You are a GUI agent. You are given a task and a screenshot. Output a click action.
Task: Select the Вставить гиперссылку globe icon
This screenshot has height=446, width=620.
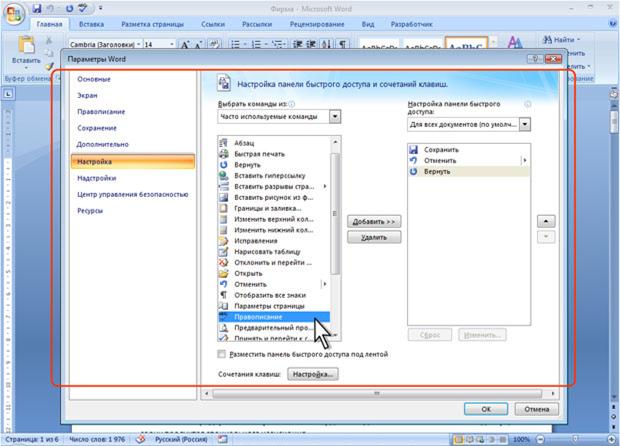(x=223, y=176)
